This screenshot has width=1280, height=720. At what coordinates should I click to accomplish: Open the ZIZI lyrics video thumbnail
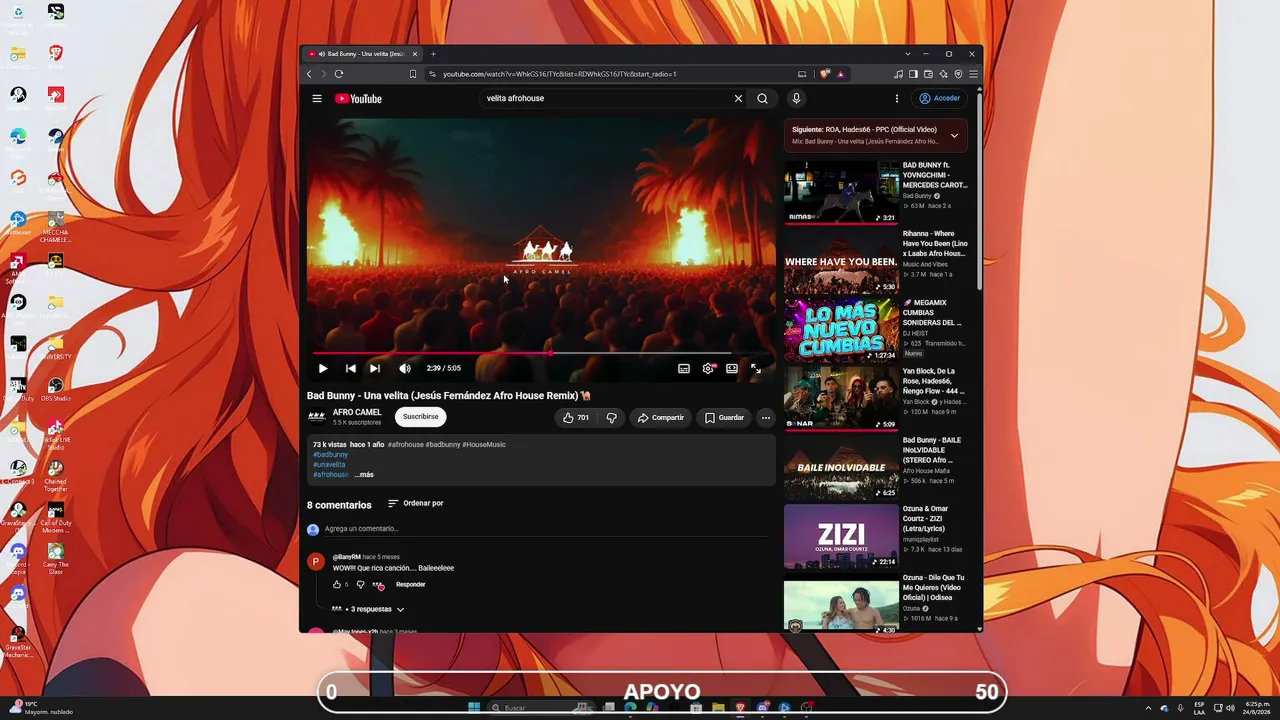tap(841, 536)
